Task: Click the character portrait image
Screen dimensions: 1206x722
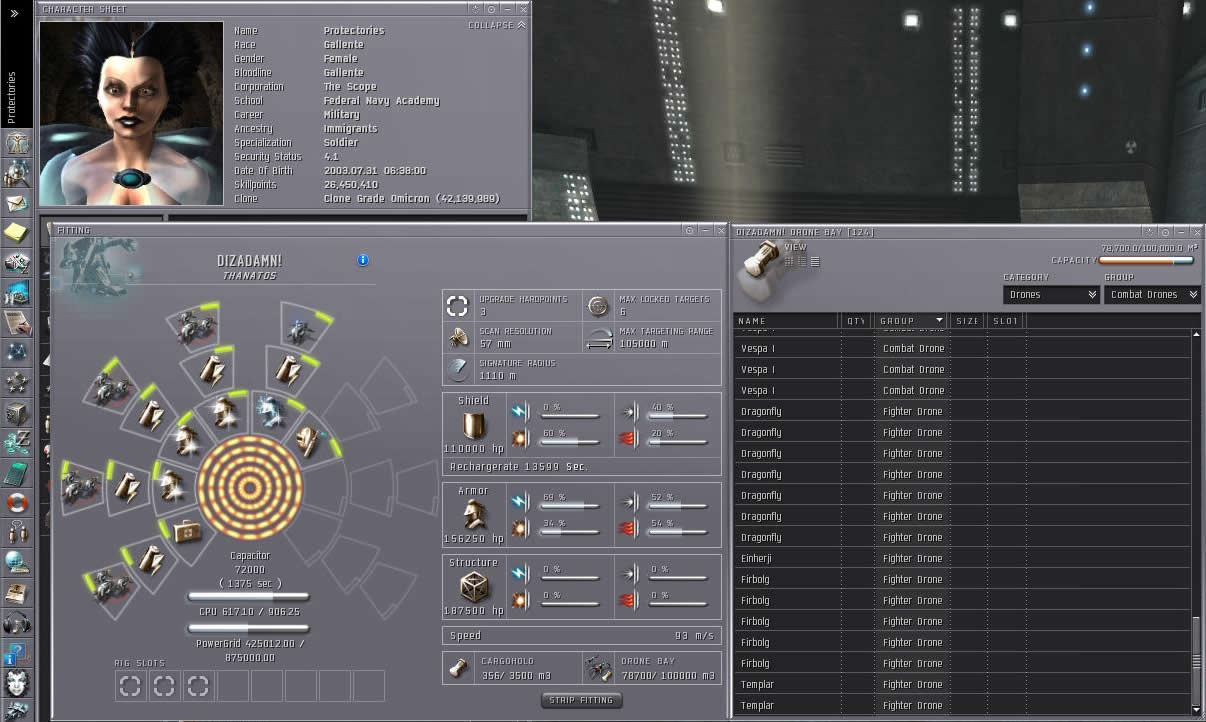Action: tap(131, 113)
